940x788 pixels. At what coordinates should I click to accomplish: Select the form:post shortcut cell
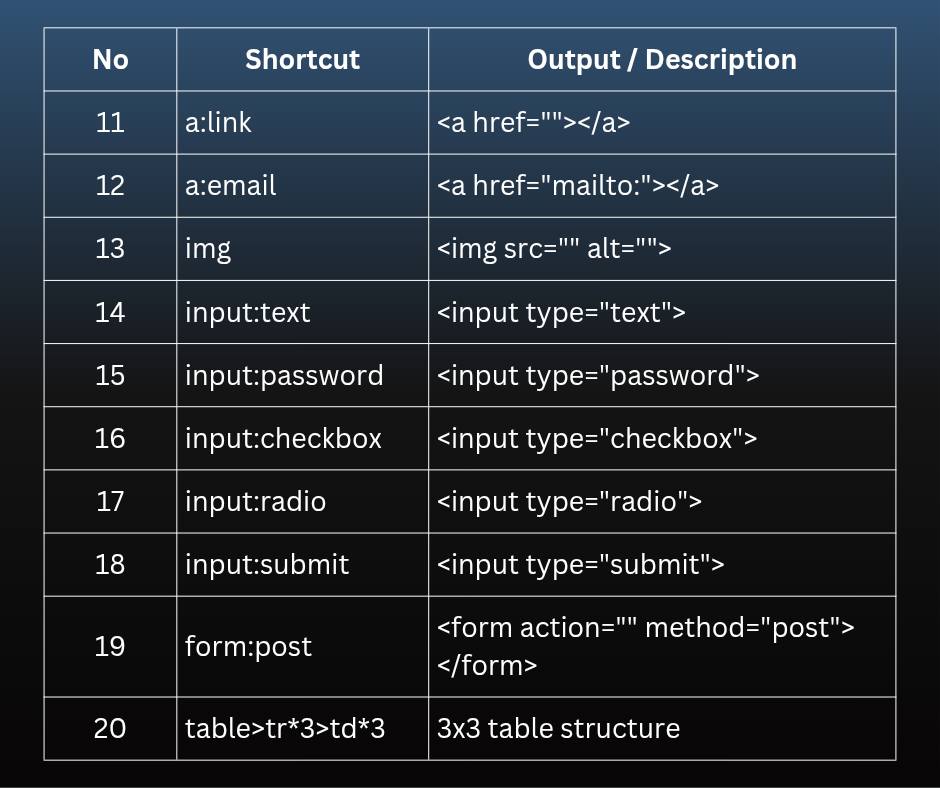[302, 646]
